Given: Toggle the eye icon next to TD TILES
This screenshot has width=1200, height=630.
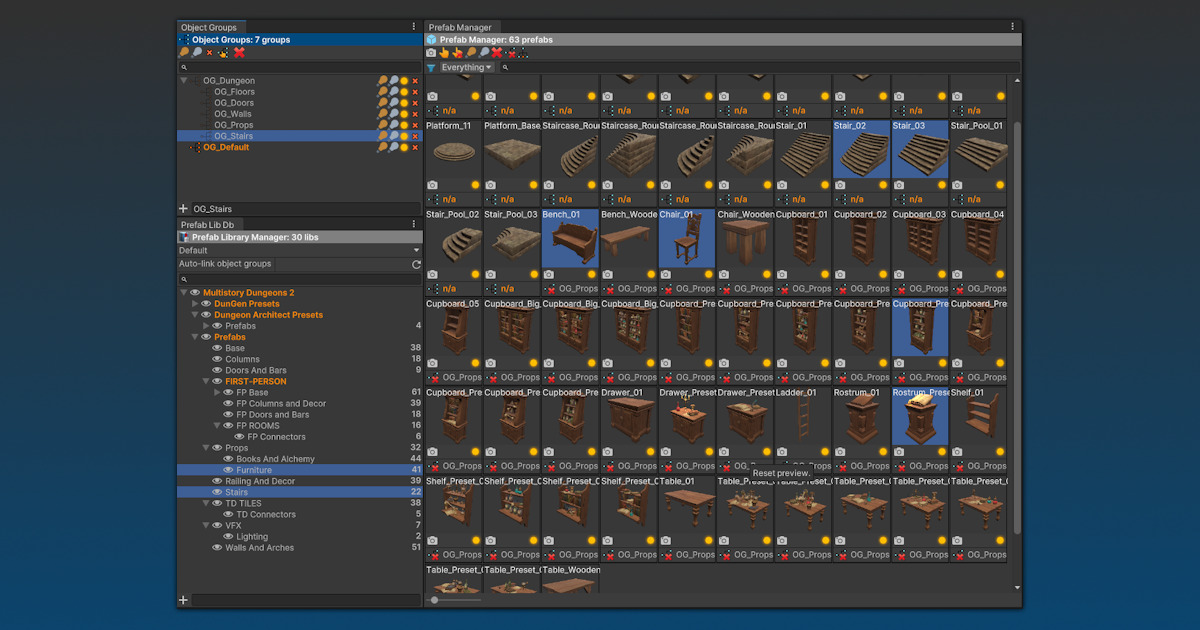Looking at the screenshot, I should click(x=217, y=502).
